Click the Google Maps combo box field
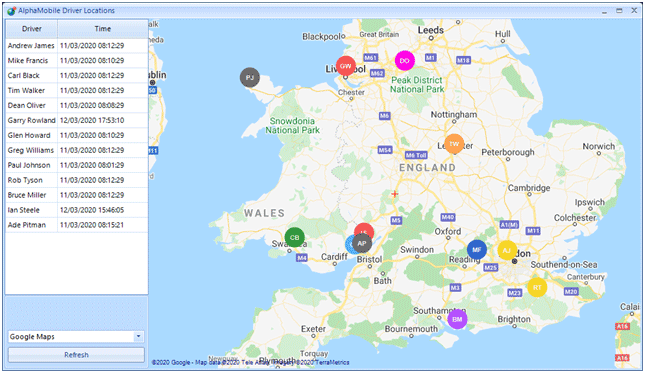The image size is (645, 373). [76, 336]
